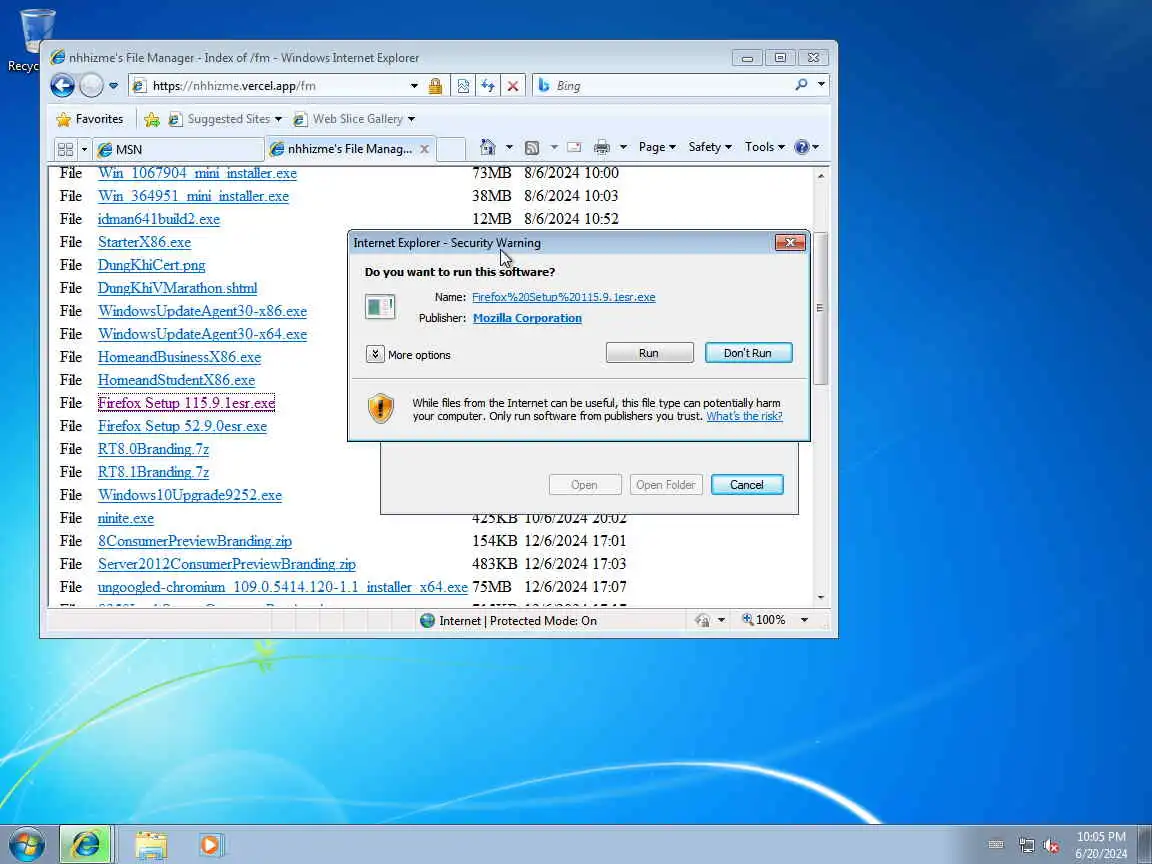Open the recent pages dropdown arrow

(x=113, y=86)
